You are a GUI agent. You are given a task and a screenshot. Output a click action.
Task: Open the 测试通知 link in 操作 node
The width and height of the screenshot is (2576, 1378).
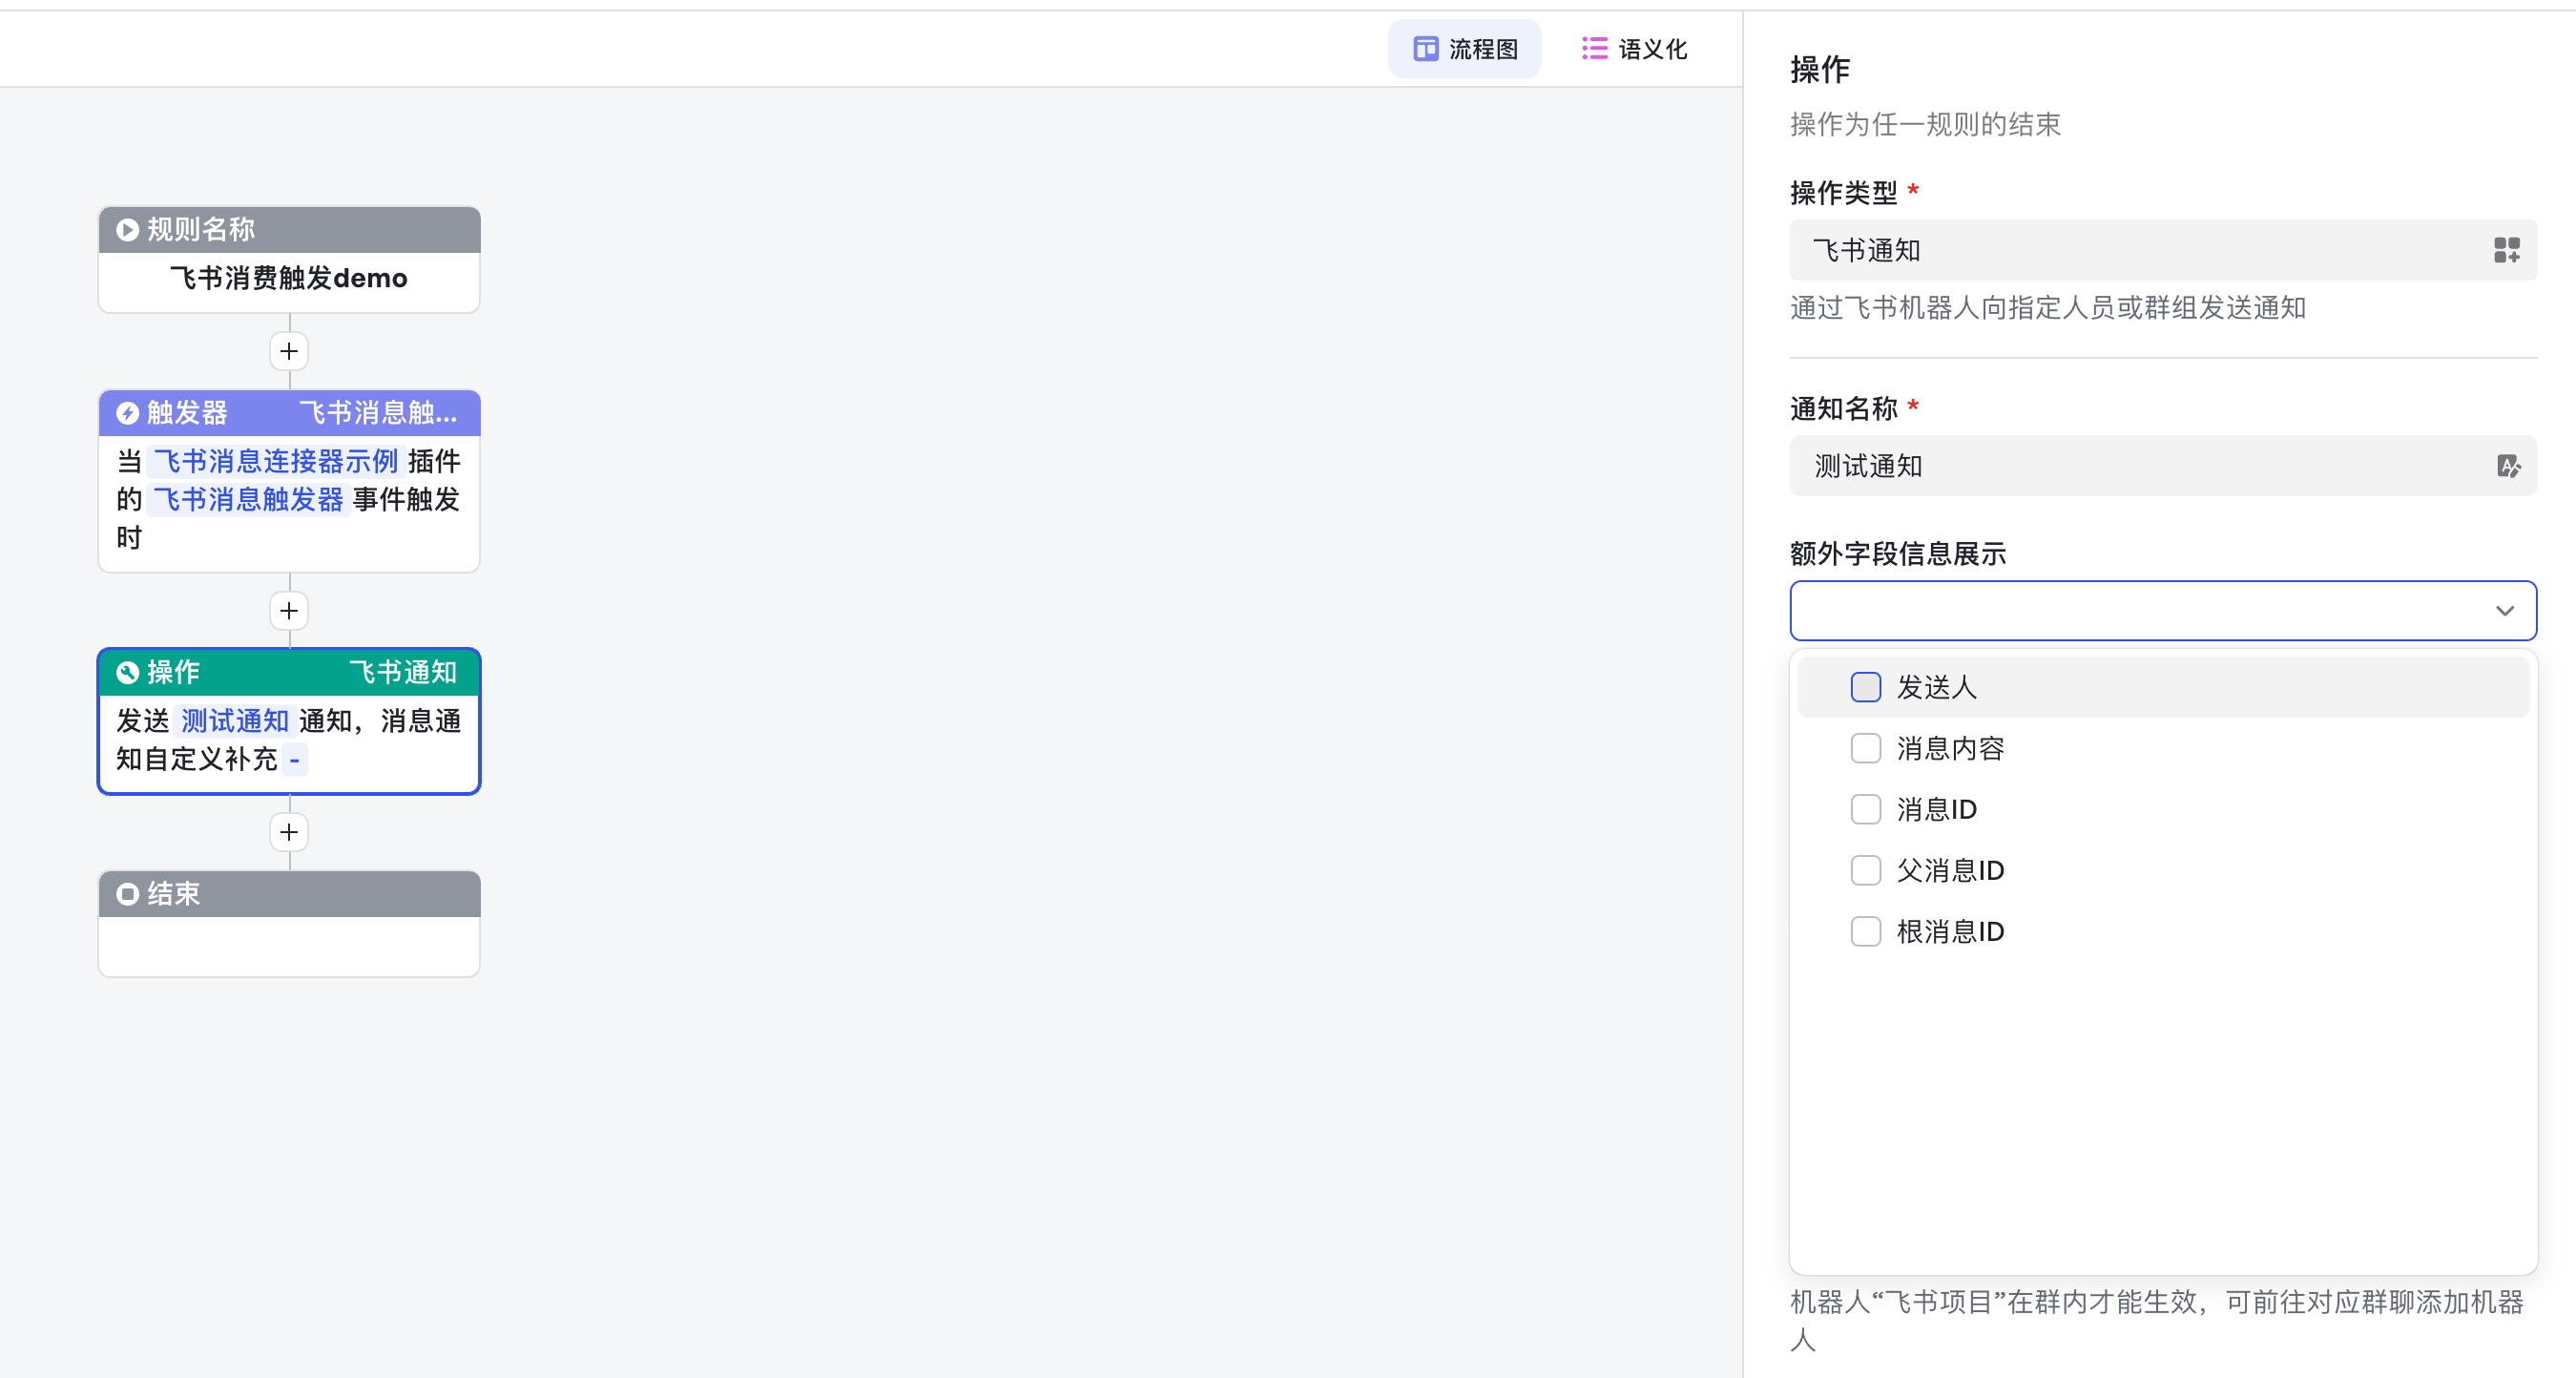point(234,721)
